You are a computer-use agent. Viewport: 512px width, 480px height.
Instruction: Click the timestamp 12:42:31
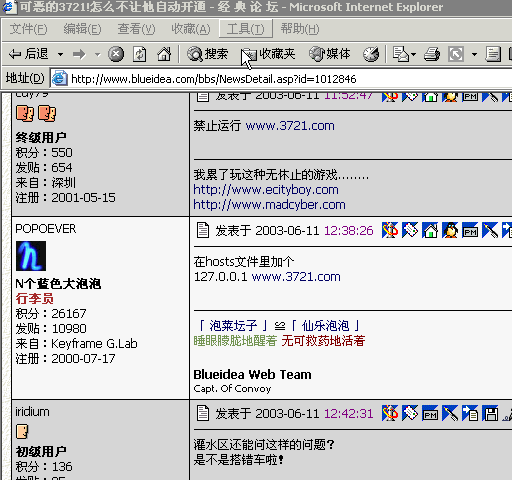349,414
